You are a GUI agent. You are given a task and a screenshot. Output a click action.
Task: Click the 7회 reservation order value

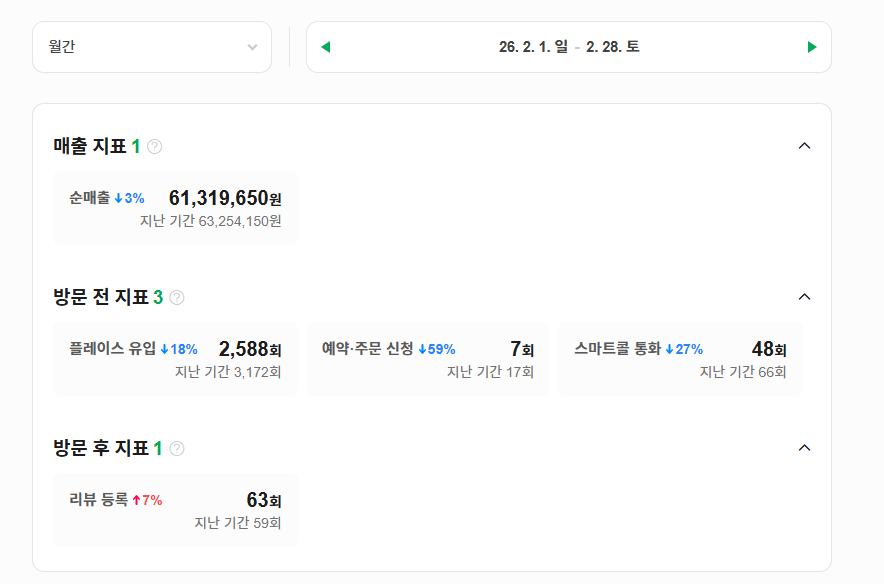point(522,349)
